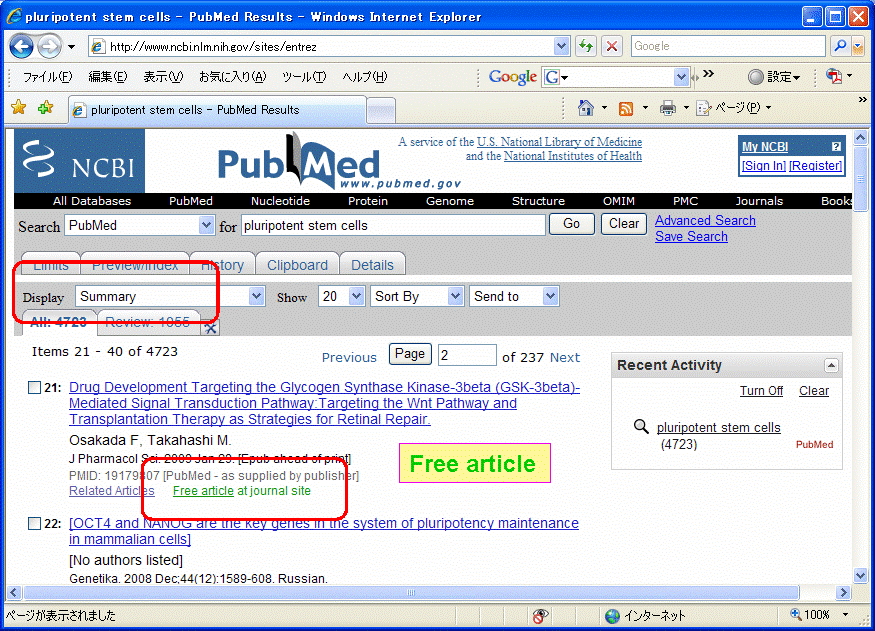Click the Go search button

point(571,224)
